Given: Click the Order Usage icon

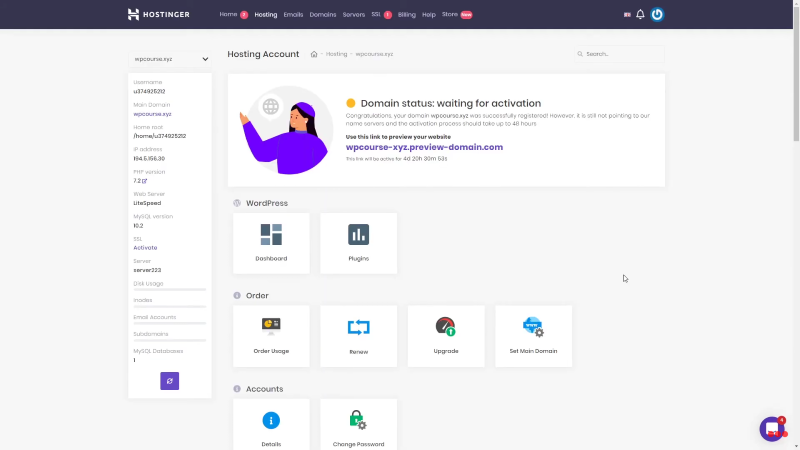Looking at the screenshot, I should point(271,327).
